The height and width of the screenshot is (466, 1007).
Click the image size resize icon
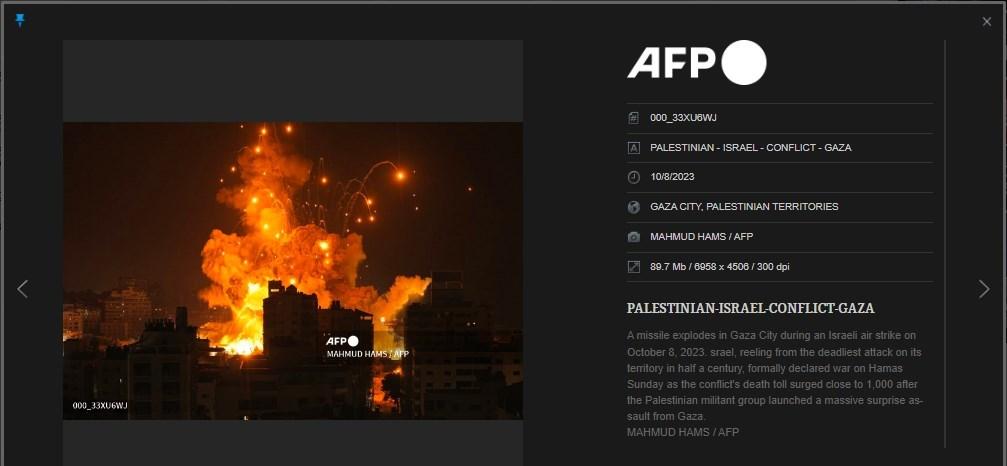(634, 266)
